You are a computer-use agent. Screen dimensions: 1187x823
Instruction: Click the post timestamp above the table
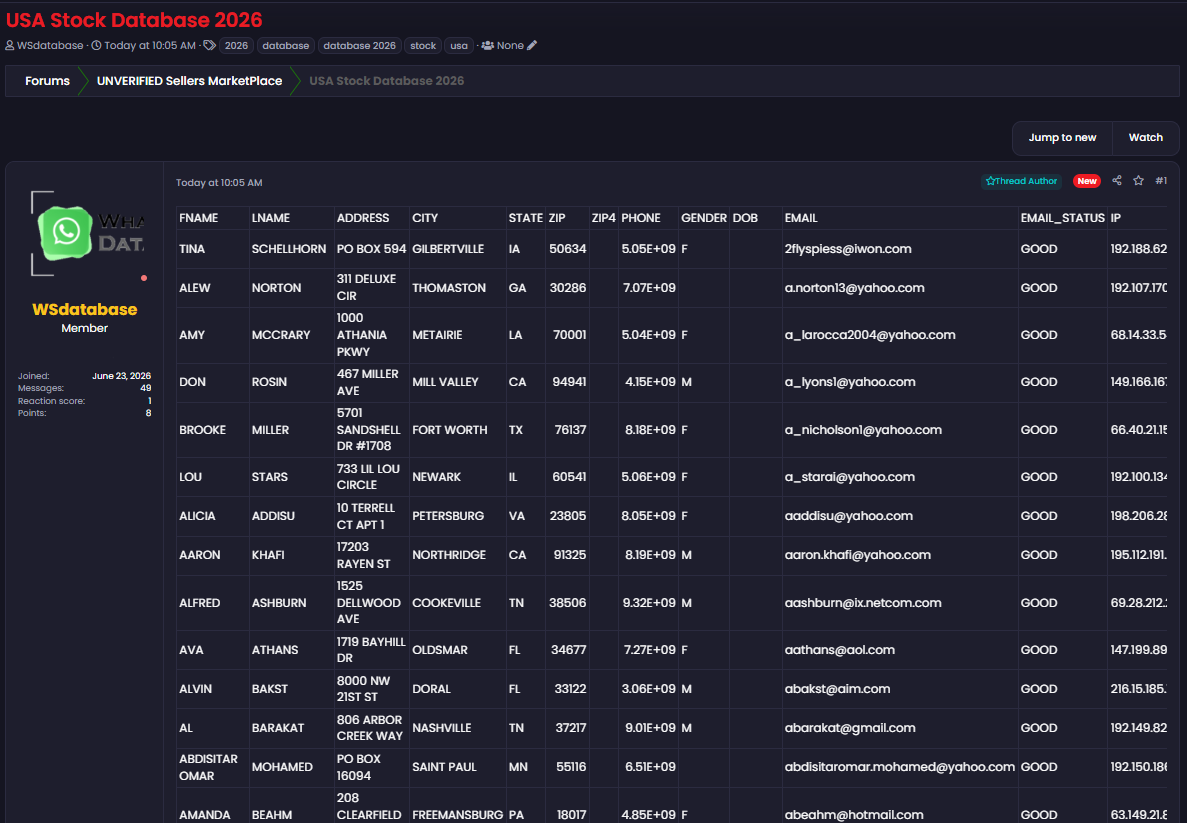(x=219, y=182)
